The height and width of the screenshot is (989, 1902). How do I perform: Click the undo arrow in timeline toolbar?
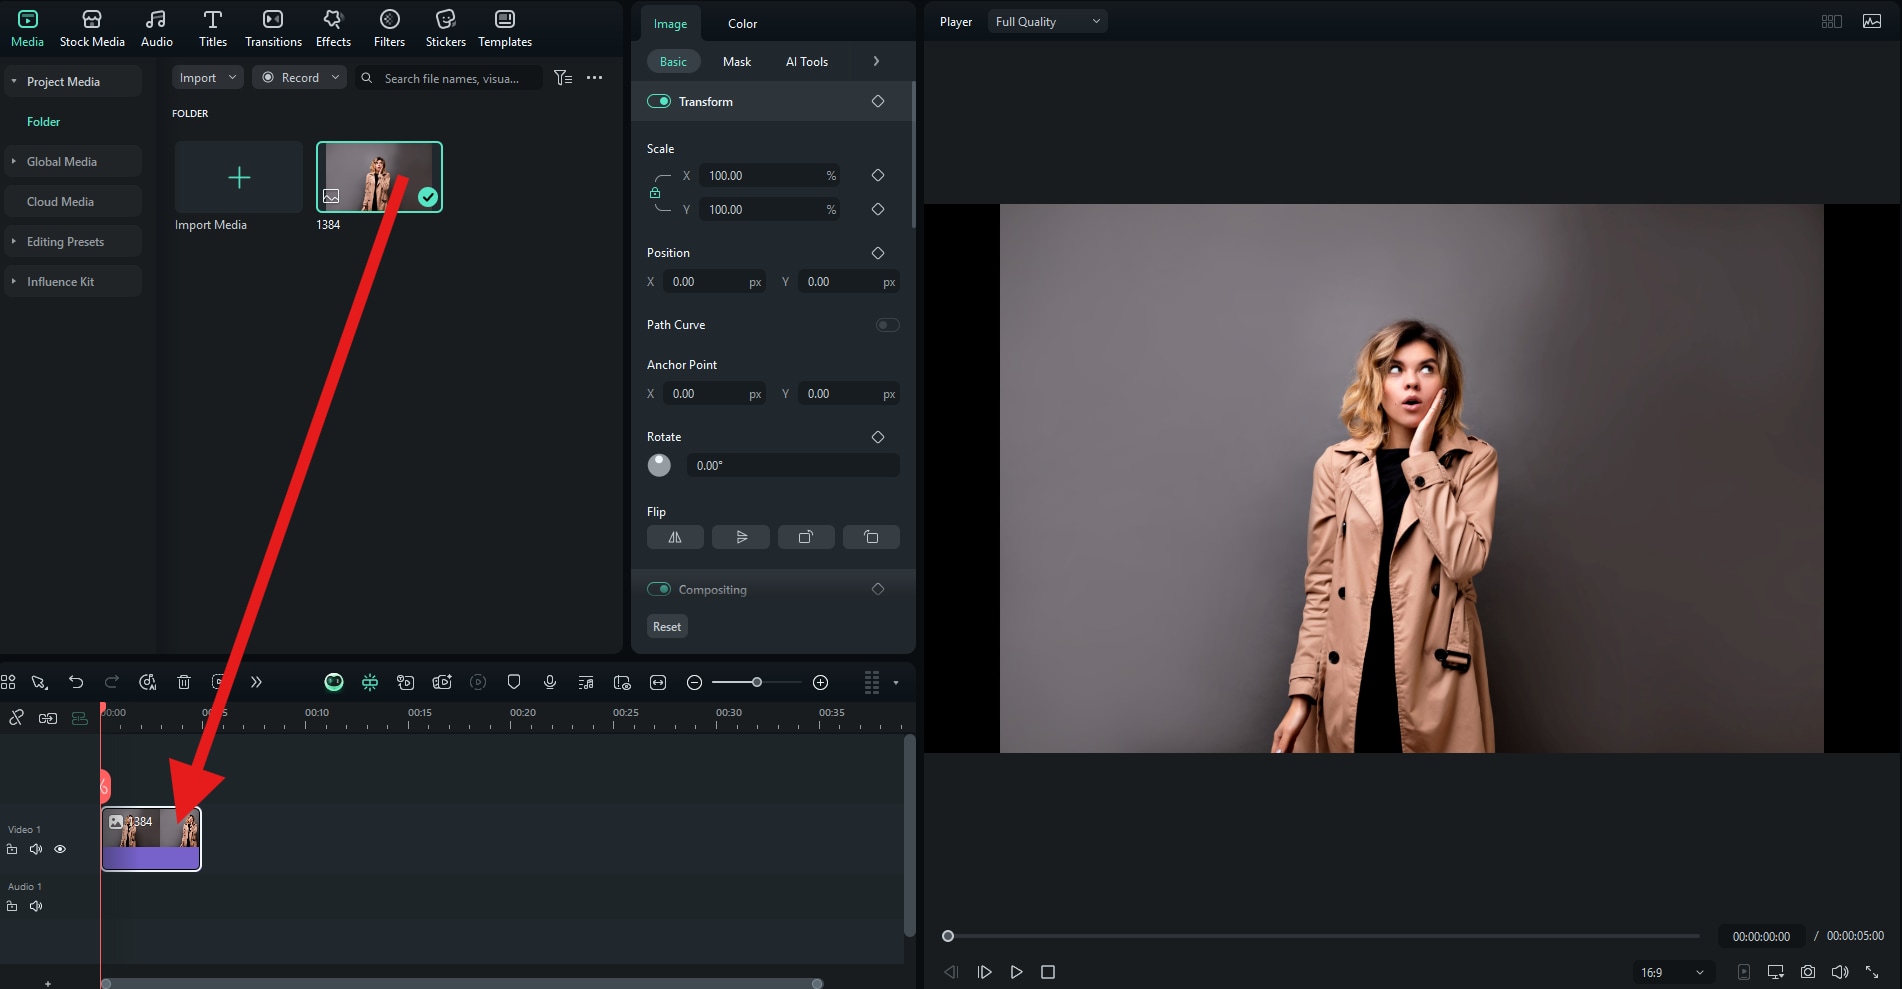[x=76, y=682]
